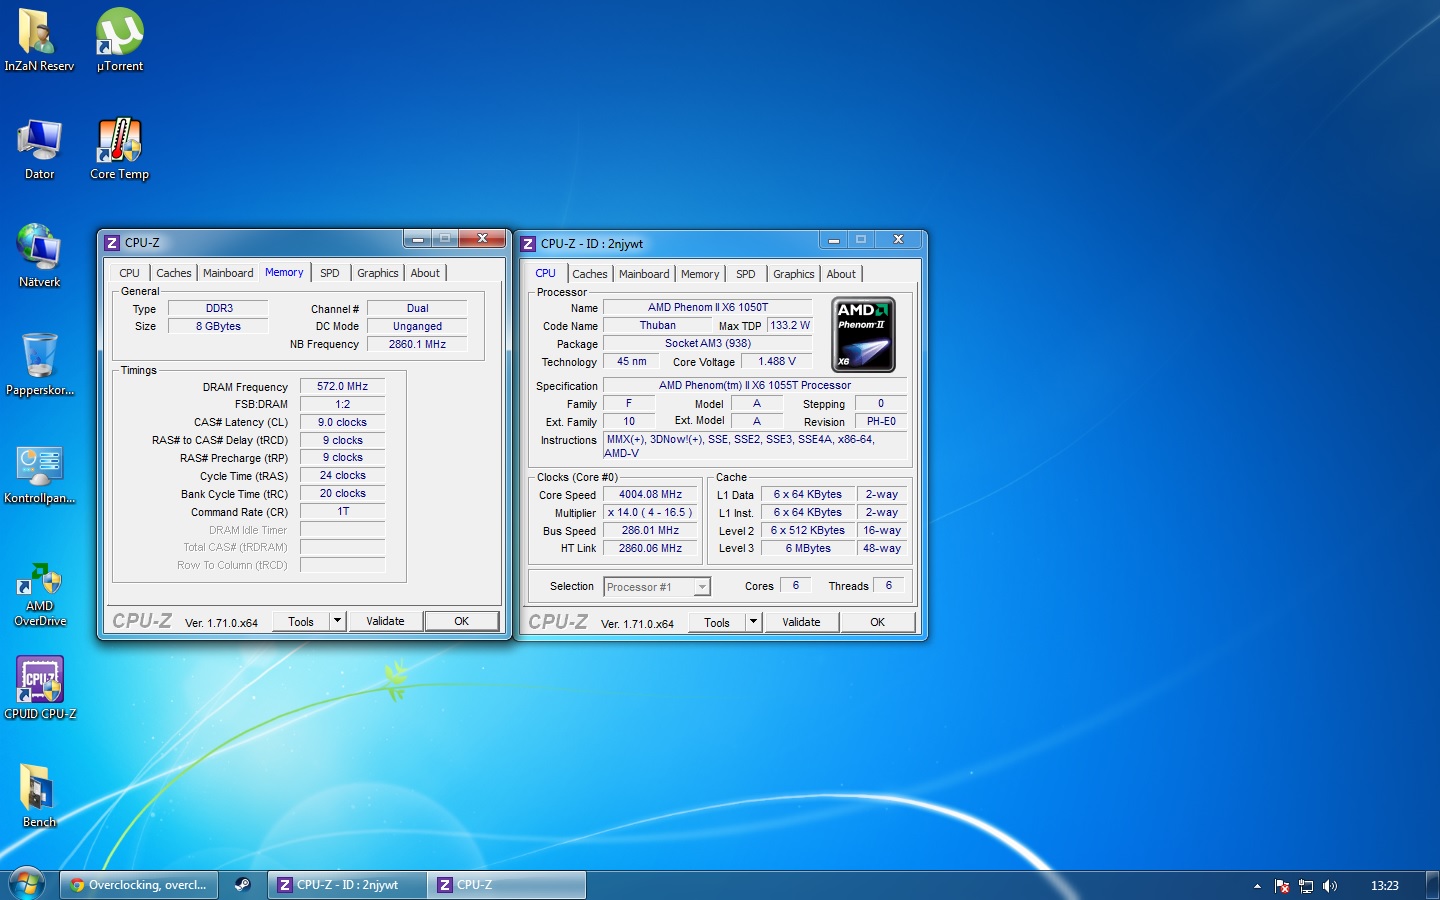Open the Dator computer icon

click(39, 148)
